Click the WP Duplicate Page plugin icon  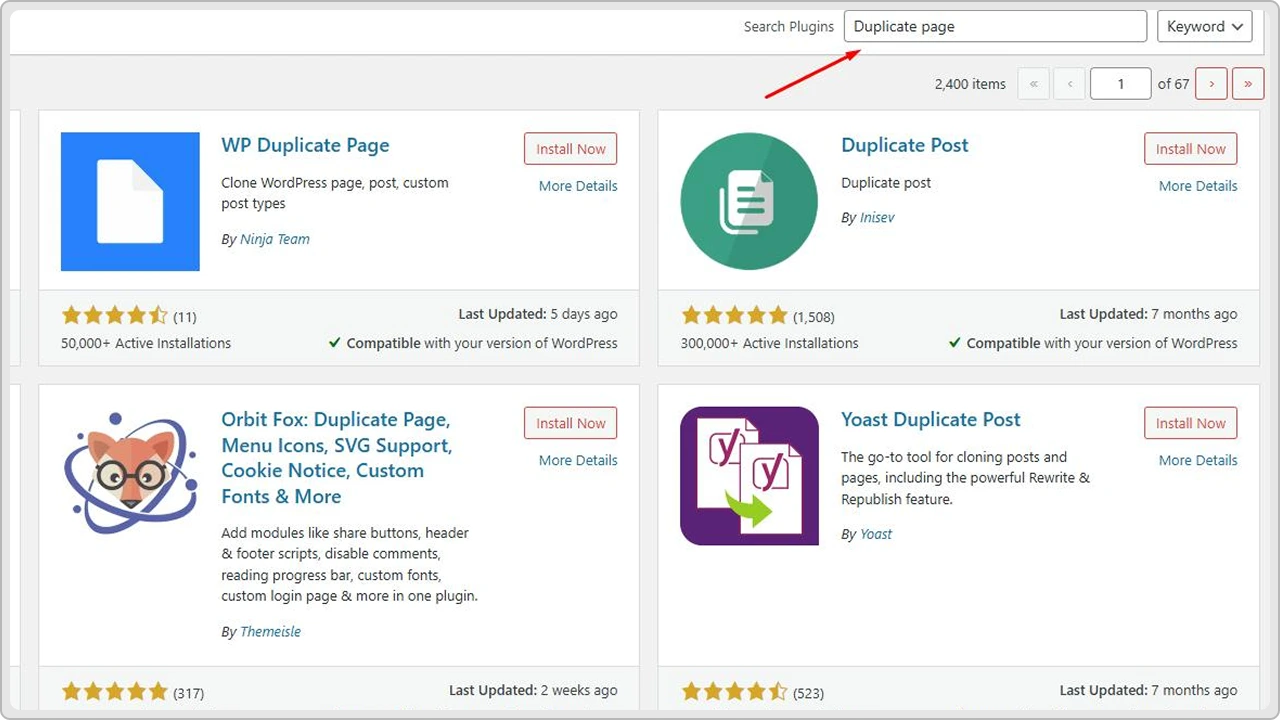[129, 201]
